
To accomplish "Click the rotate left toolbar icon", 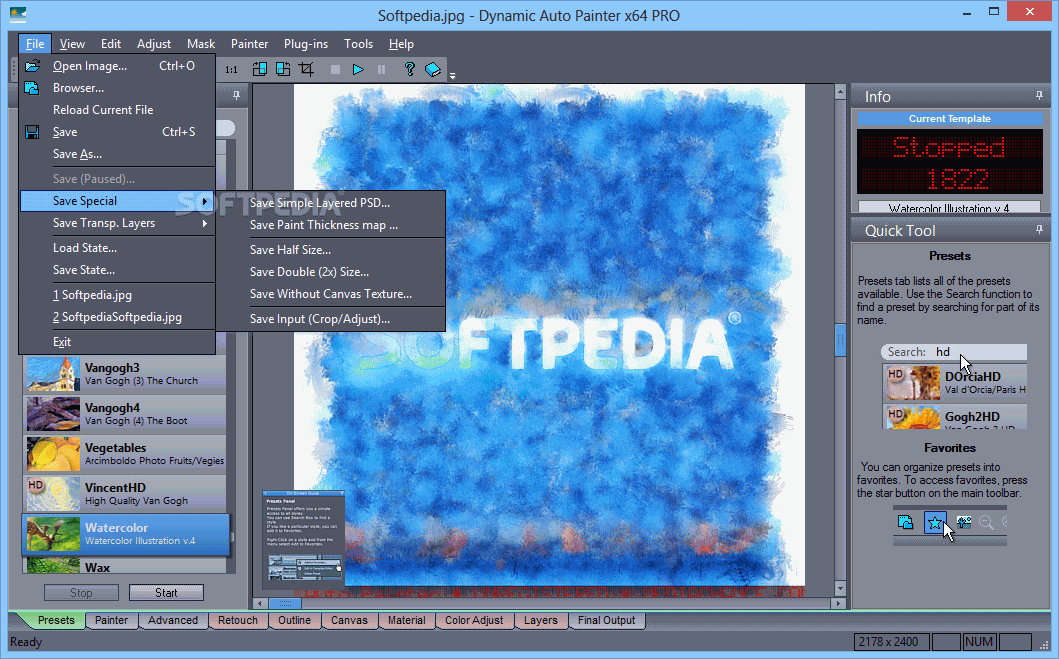I will pyautogui.click(x=259, y=69).
